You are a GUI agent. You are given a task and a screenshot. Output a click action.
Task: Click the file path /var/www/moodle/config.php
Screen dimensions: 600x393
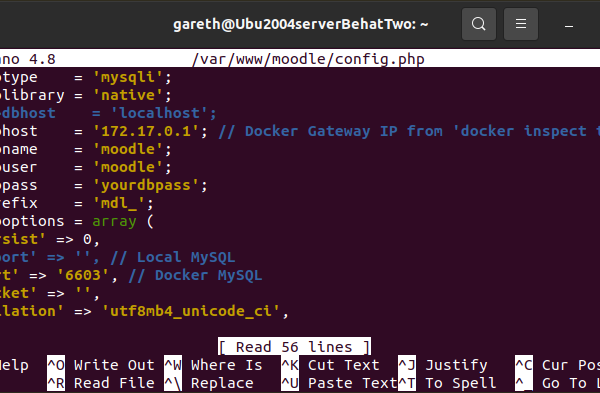tap(308, 59)
